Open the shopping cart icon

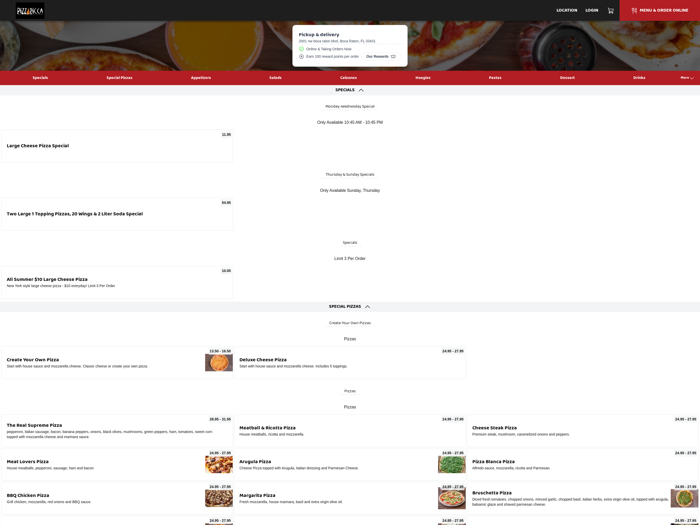tap(610, 10)
